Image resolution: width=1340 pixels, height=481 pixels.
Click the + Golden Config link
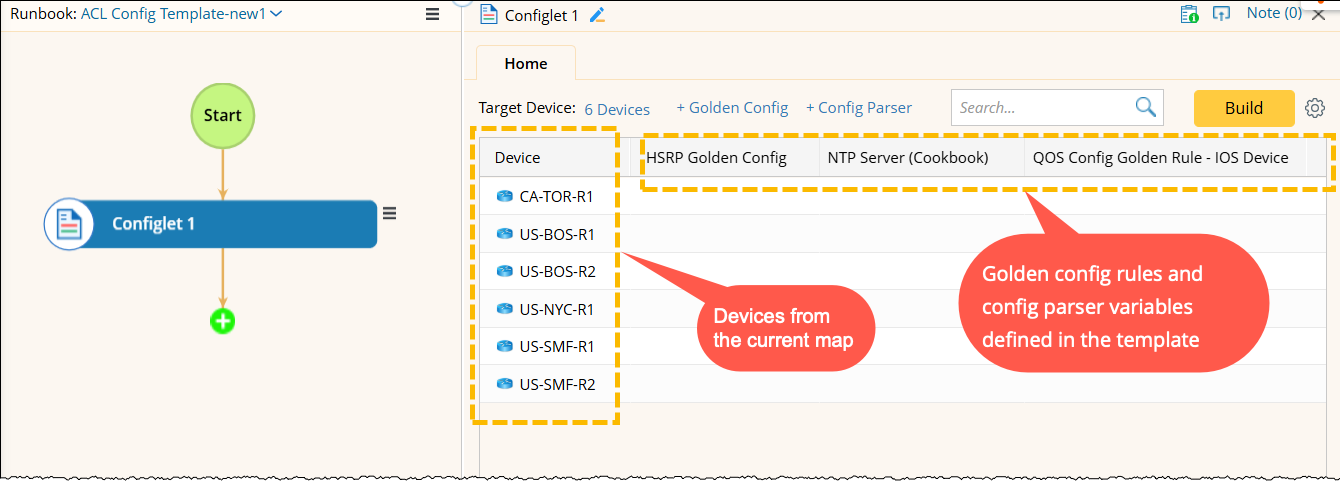[x=732, y=108]
